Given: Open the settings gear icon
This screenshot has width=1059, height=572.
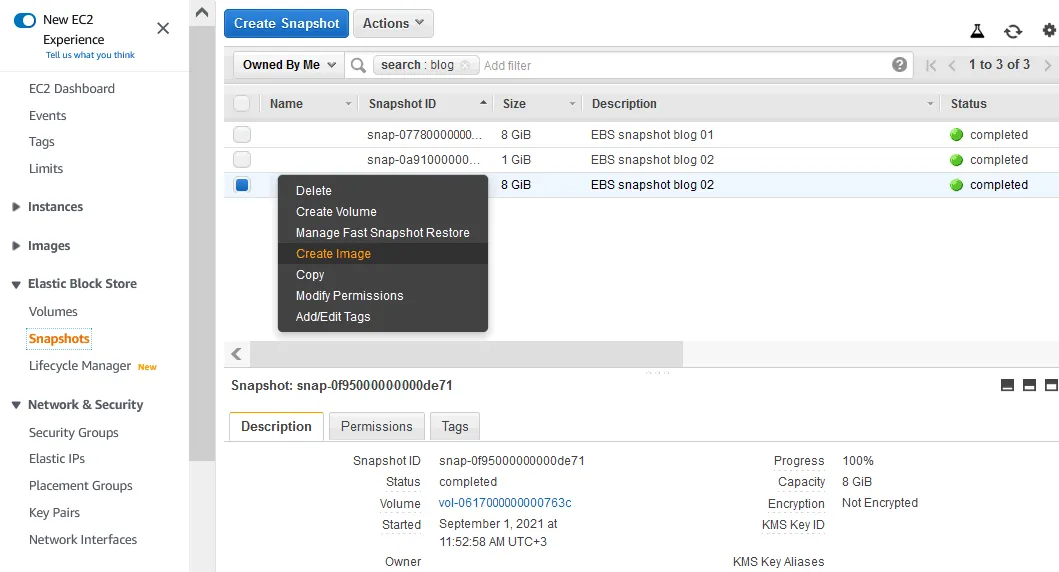Looking at the screenshot, I should 1048,32.
